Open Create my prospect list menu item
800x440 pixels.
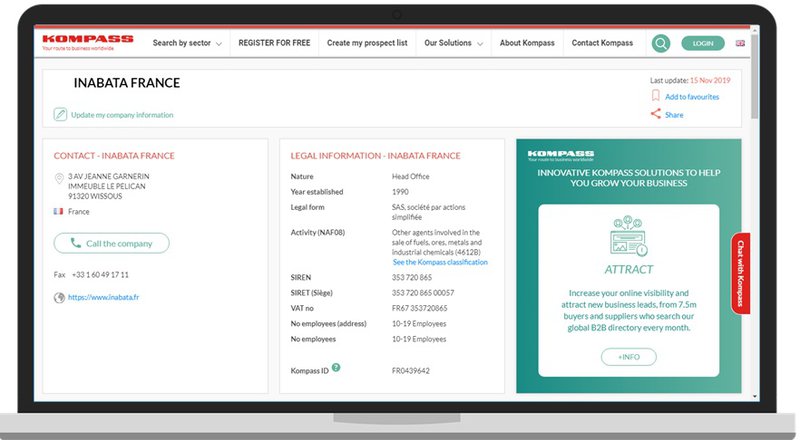click(367, 43)
